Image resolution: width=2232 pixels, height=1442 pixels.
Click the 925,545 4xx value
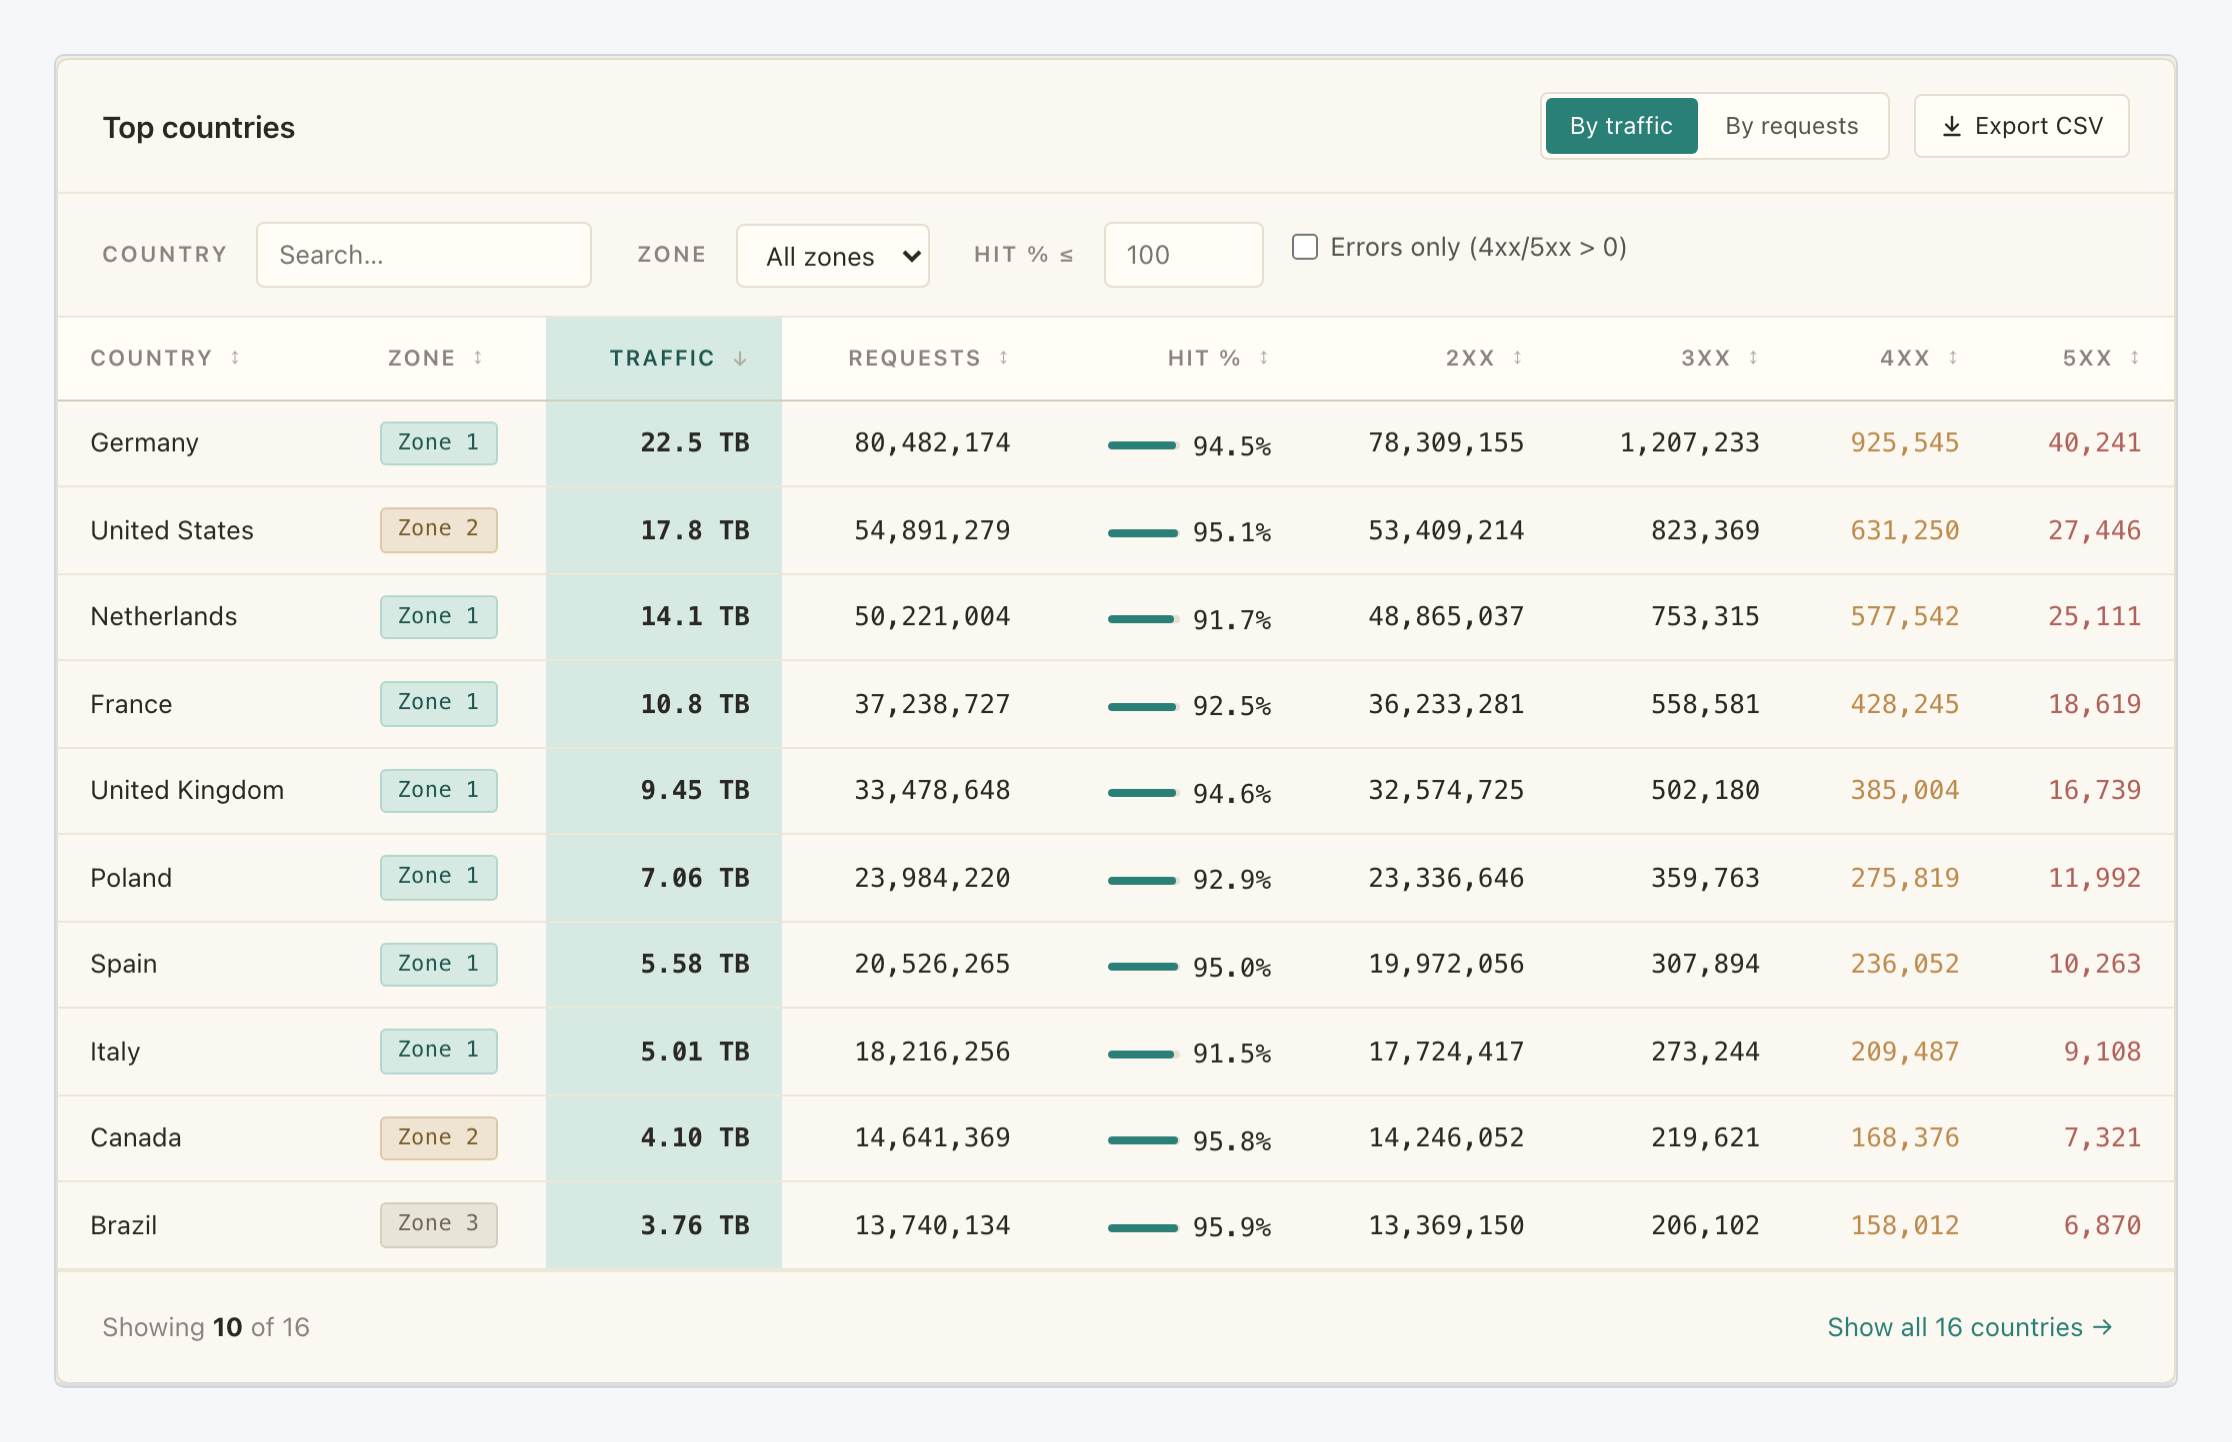point(1904,443)
